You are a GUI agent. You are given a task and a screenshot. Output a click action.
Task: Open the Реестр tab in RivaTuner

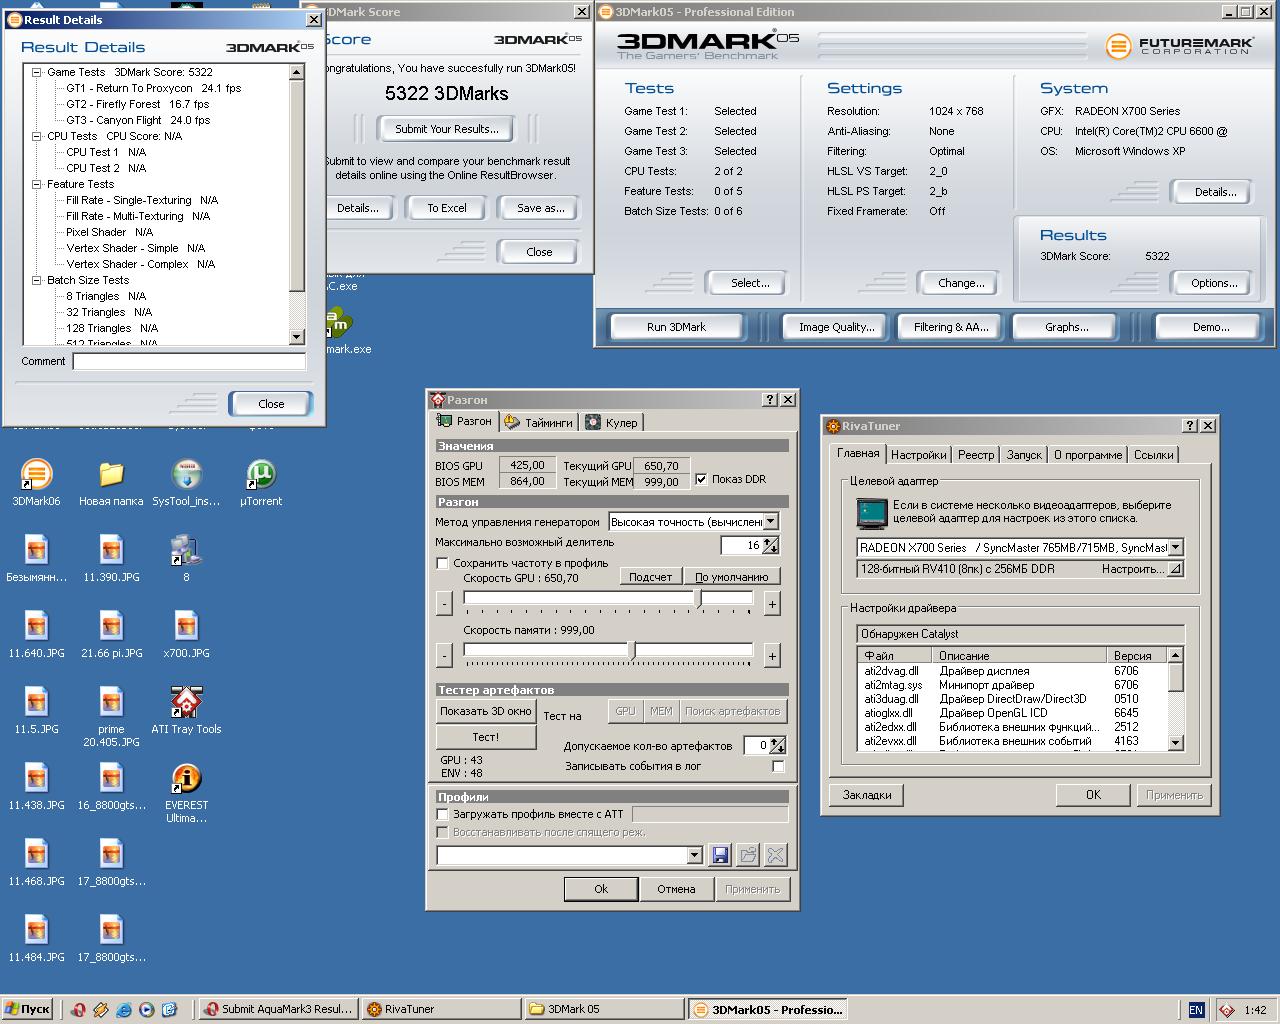(976, 455)
